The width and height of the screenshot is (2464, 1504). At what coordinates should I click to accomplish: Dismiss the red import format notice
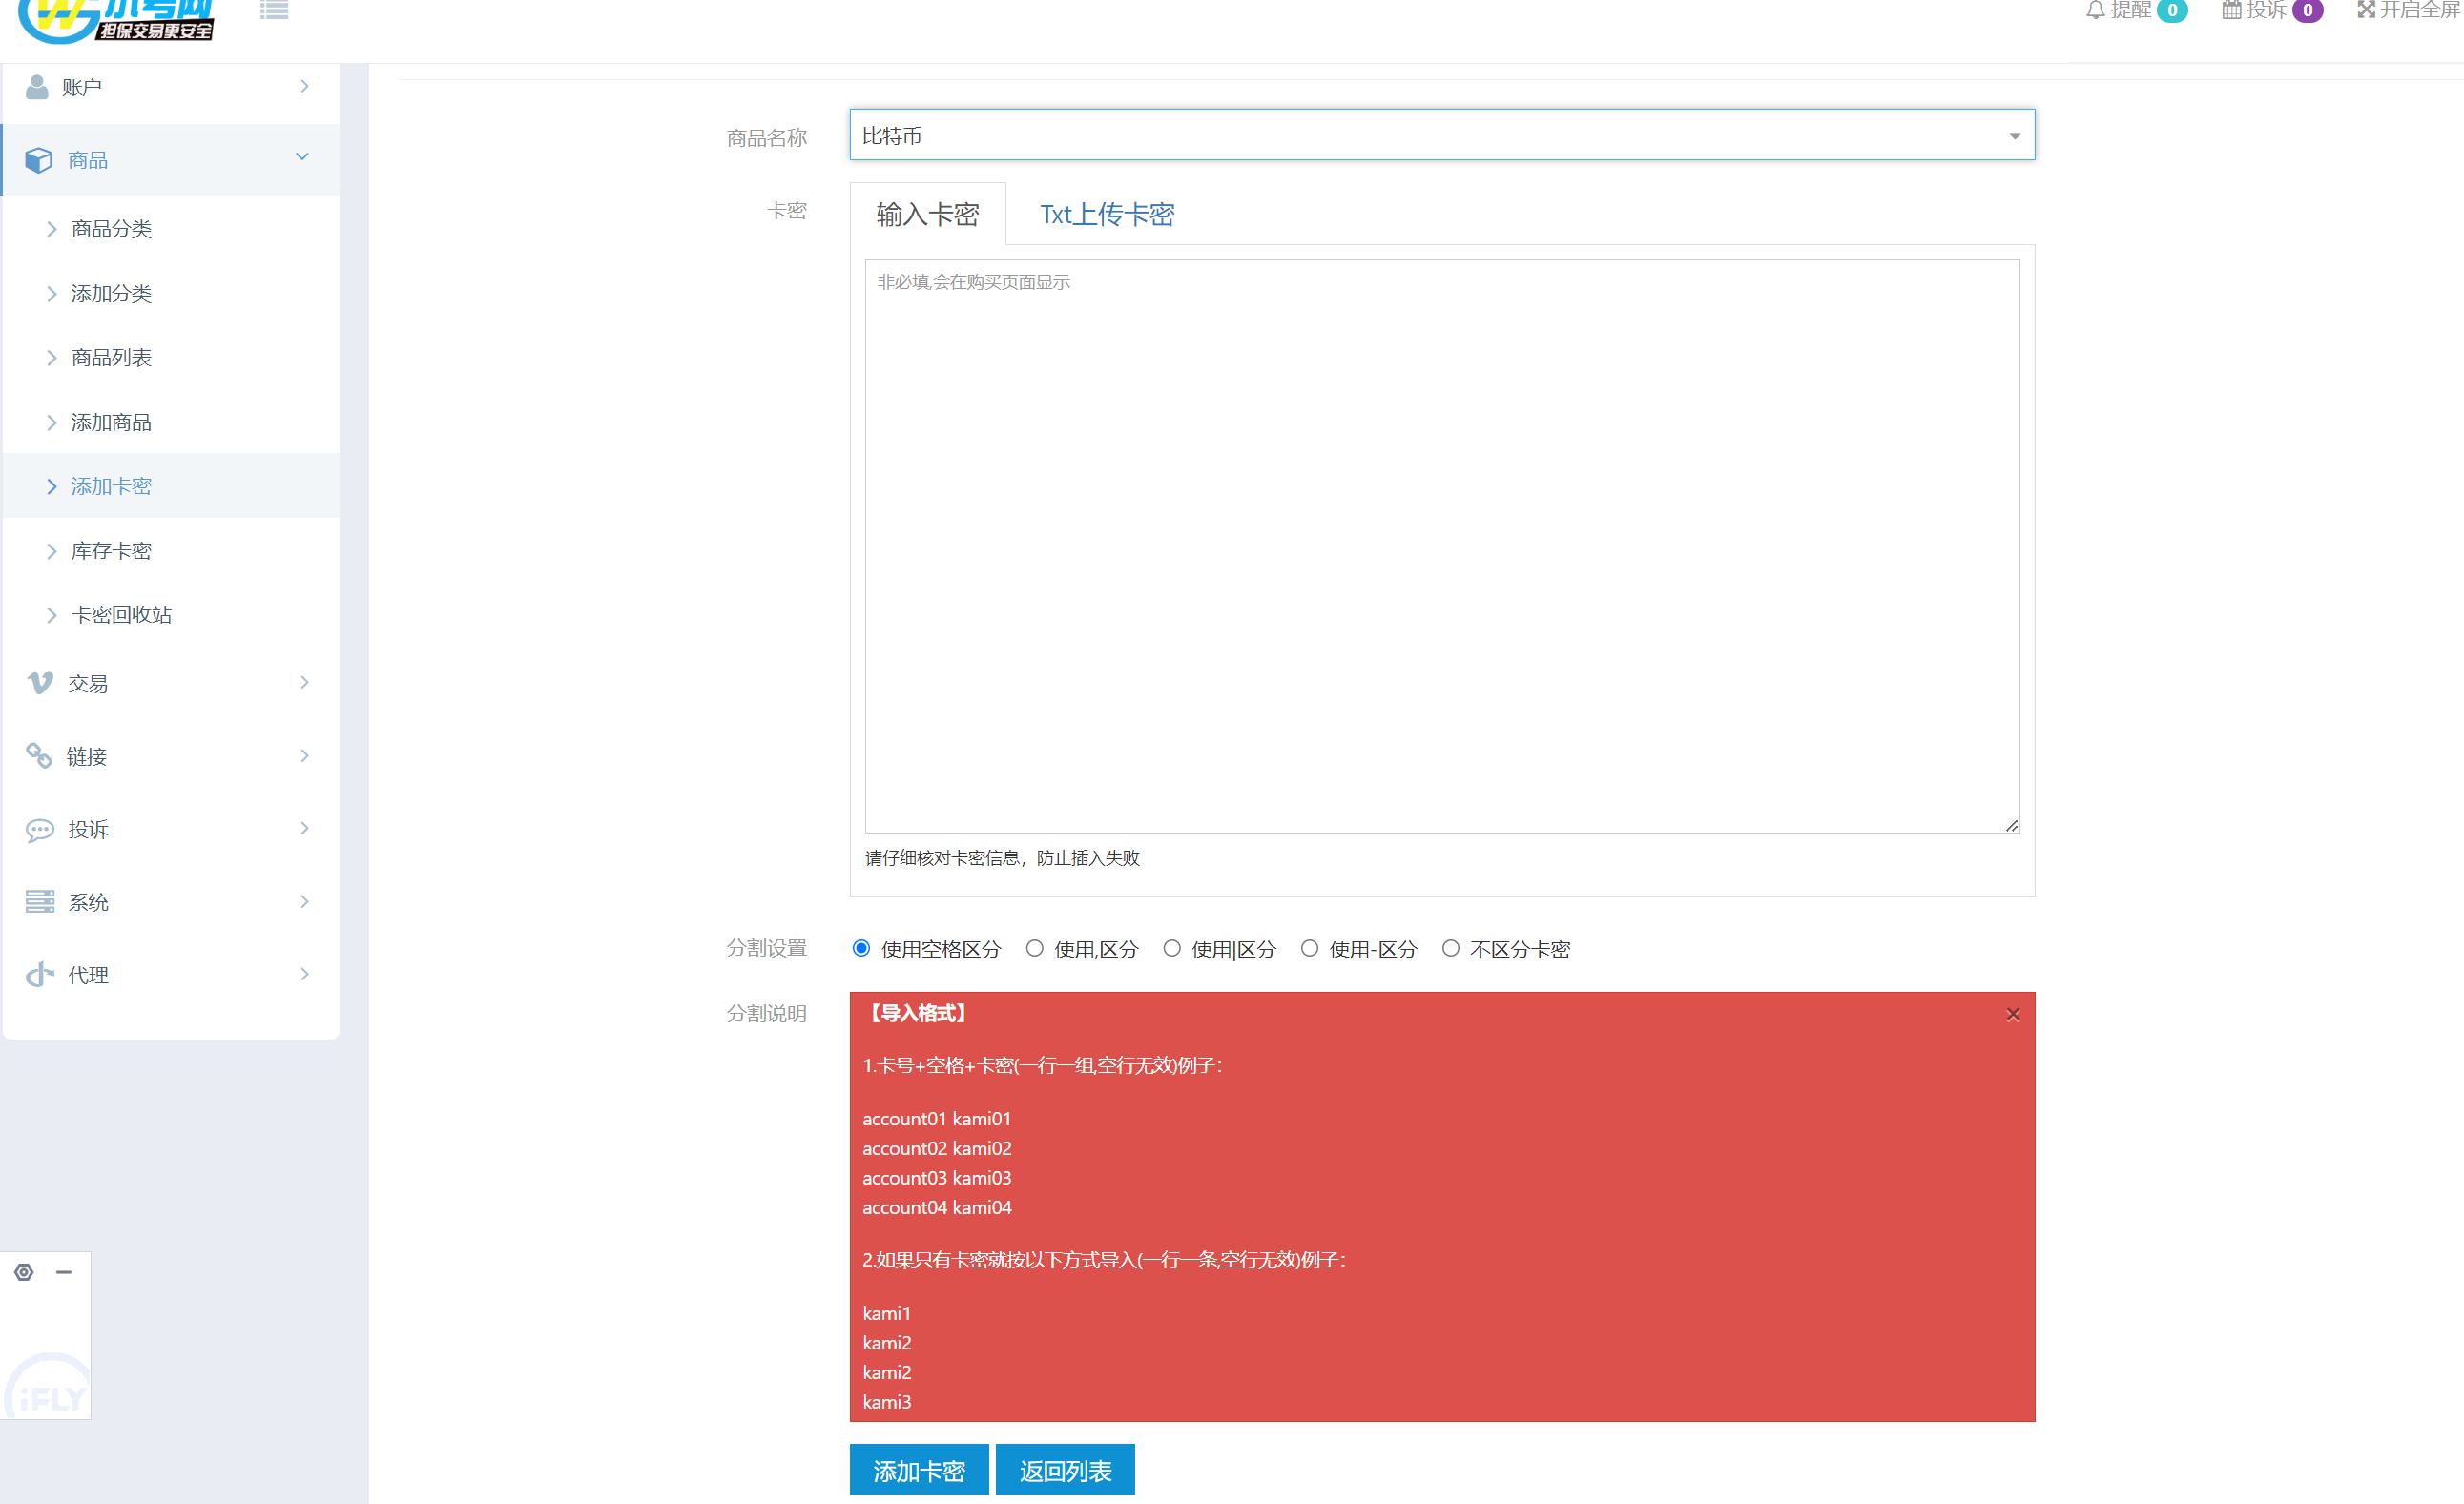pyautogui.click(x=2012, y=1014)
